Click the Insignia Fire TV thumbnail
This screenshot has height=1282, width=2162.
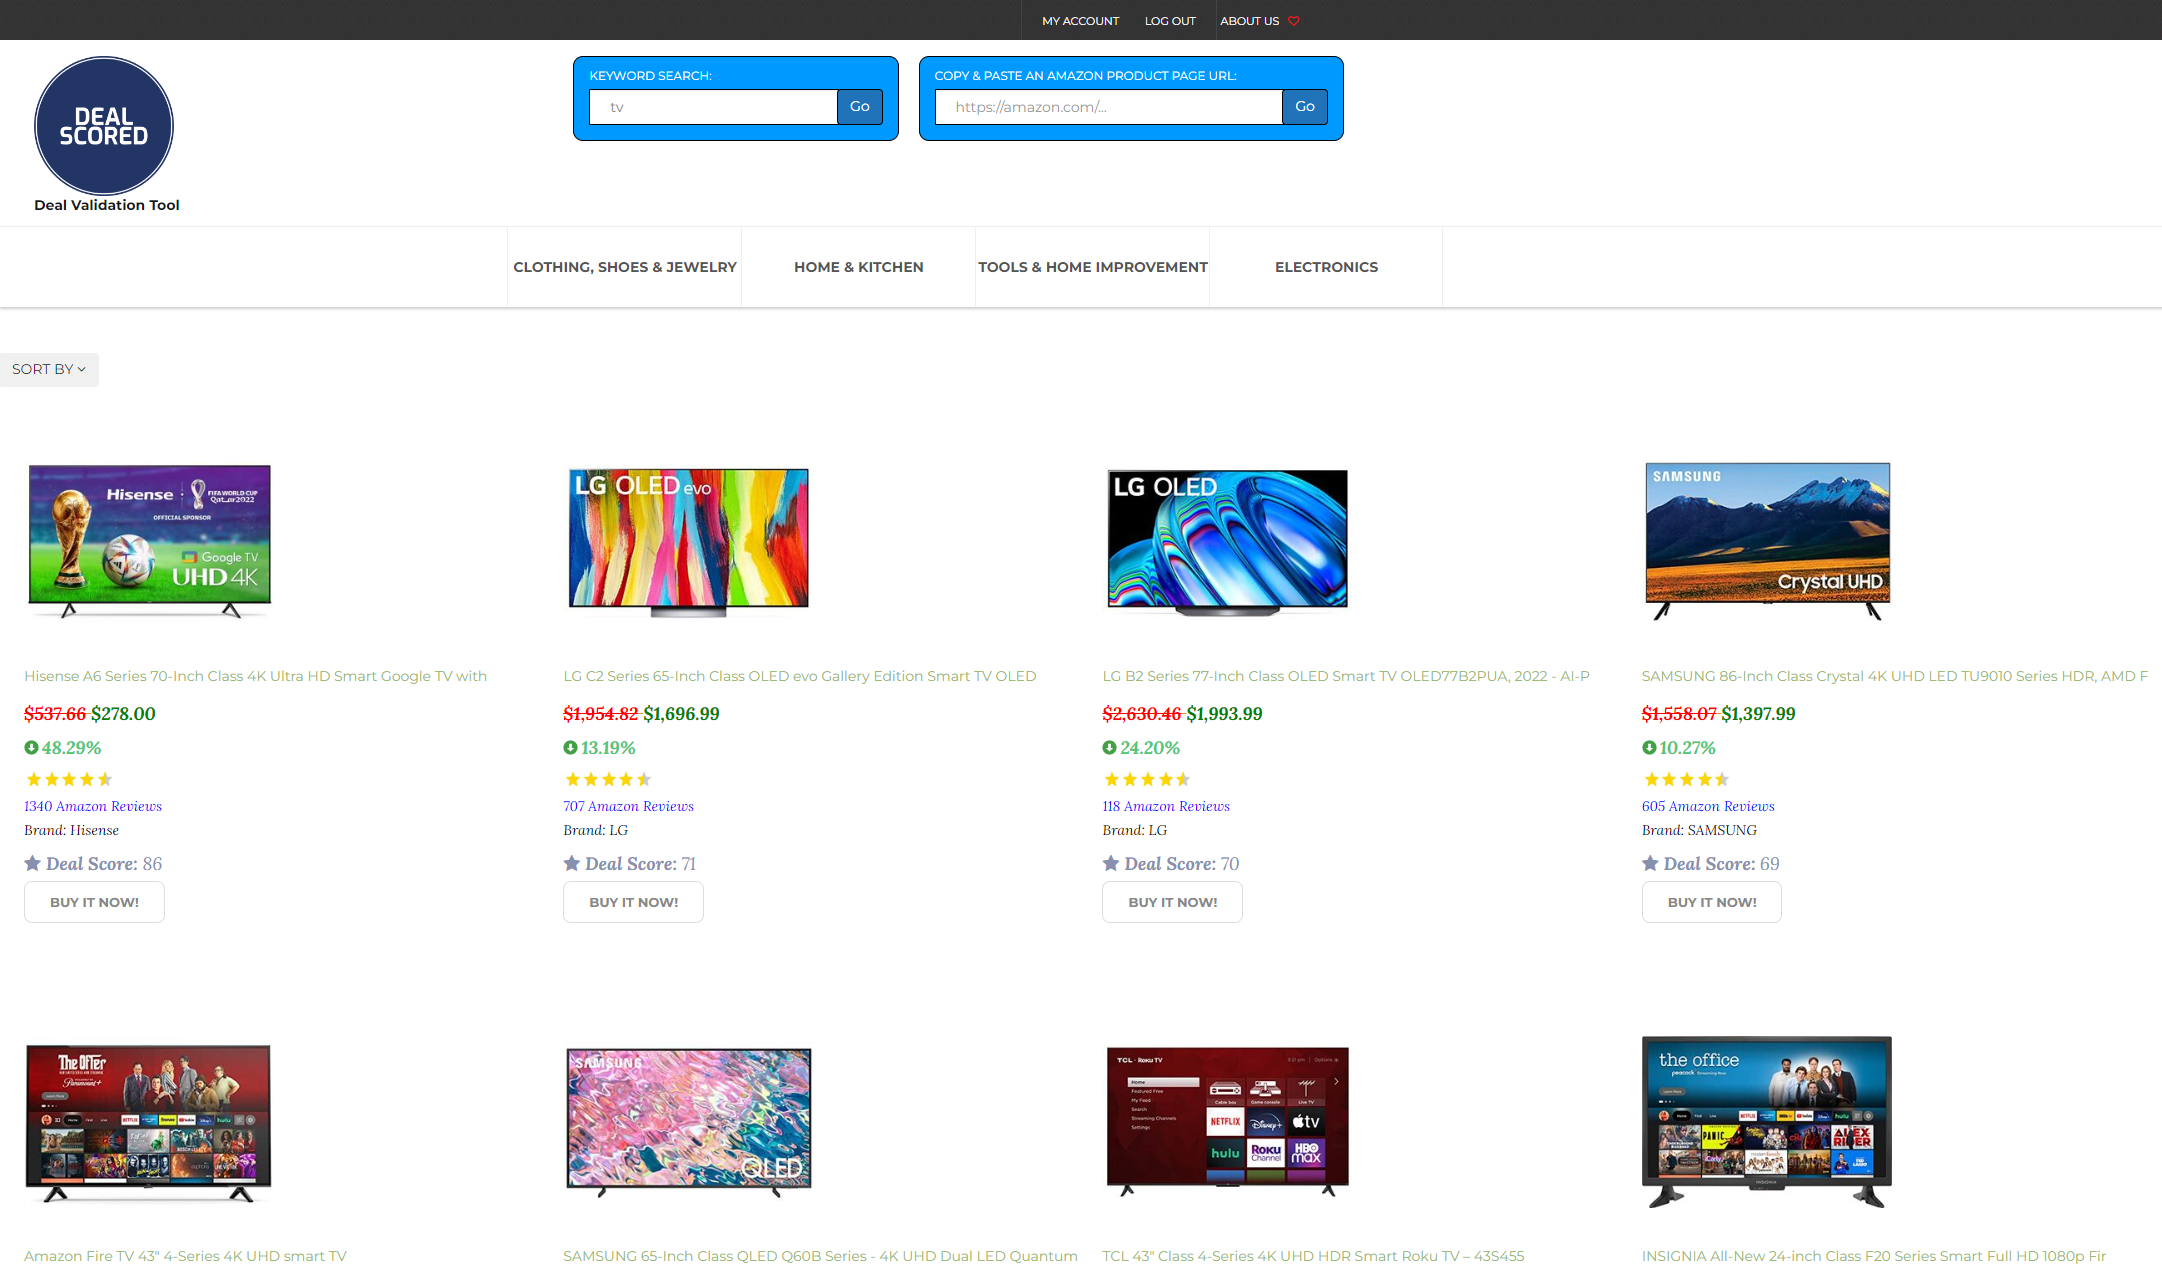tap(1767, 1122)
